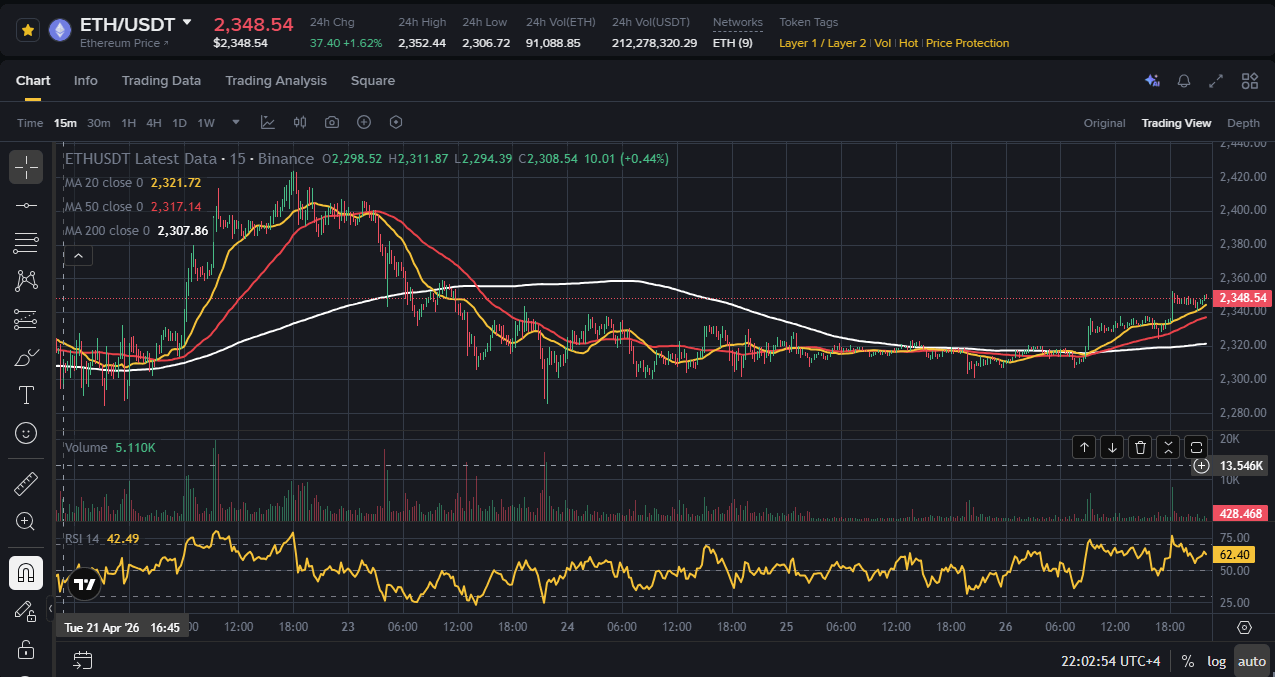Toggle the magnet snap mode
Screen dimensions: 1275x677
(x=26, y=573)
